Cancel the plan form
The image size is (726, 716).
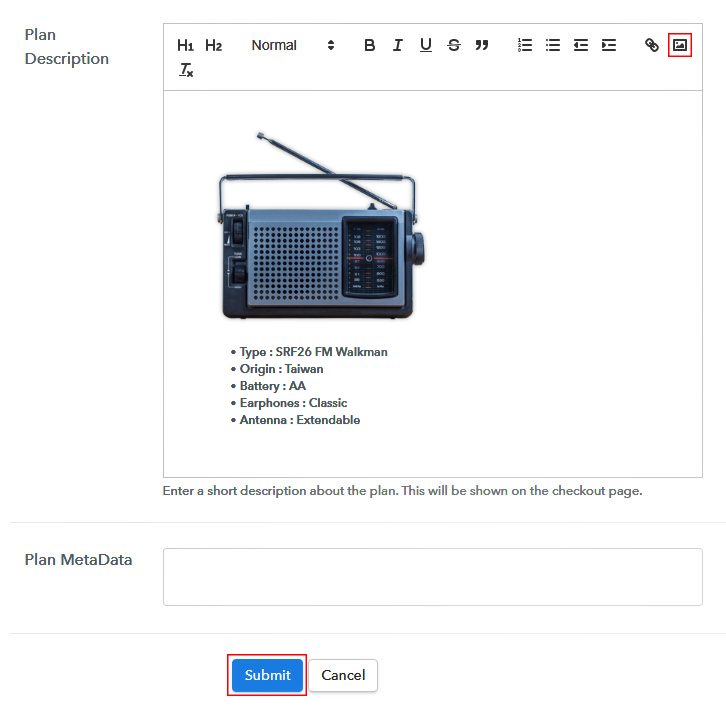[x=343, y=675]
